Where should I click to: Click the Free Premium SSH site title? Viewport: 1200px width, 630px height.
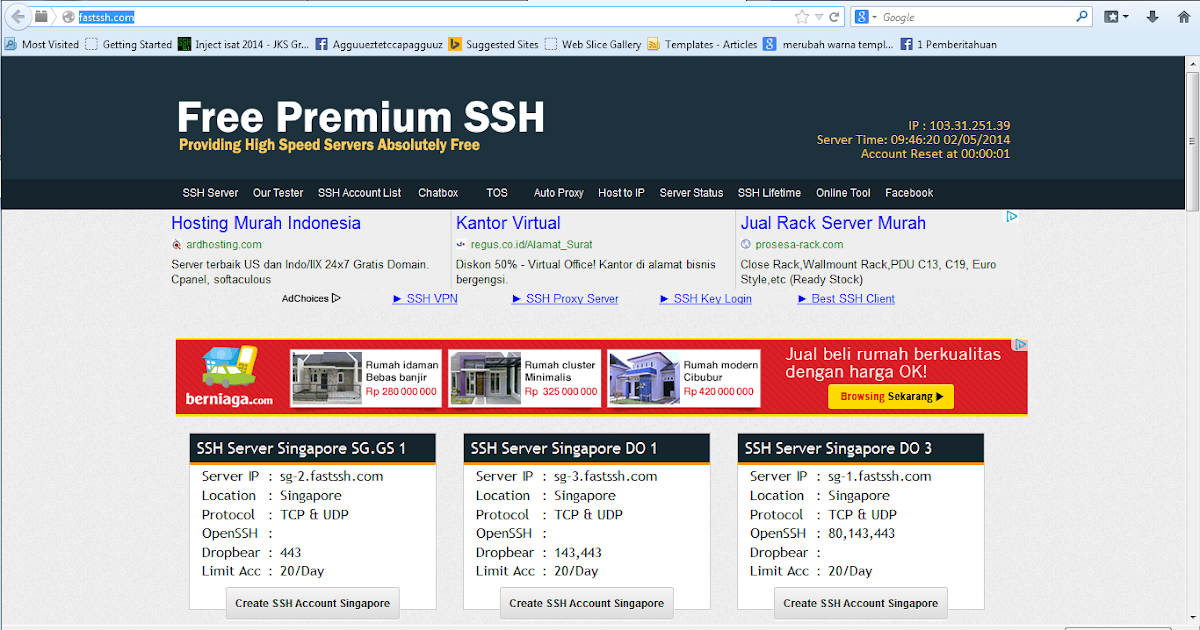(361, 118)
